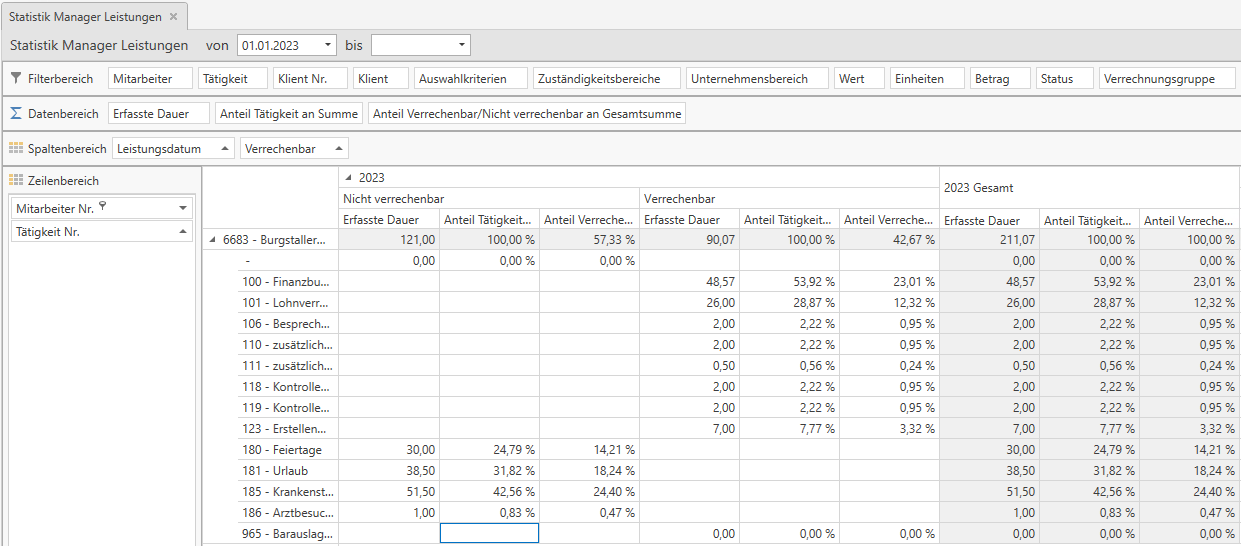Click the Erfasste Dauer data field
This screenshot has width=1241, height=546.
tap(159, 114)
